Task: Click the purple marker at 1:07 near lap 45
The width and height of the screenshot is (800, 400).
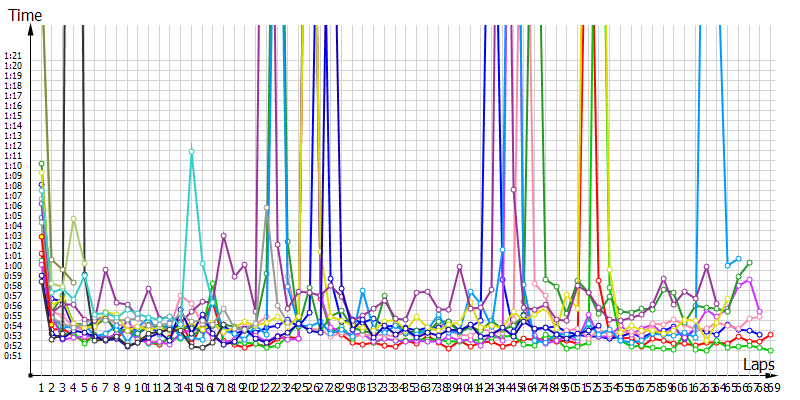Action: [x=514, y=188]
